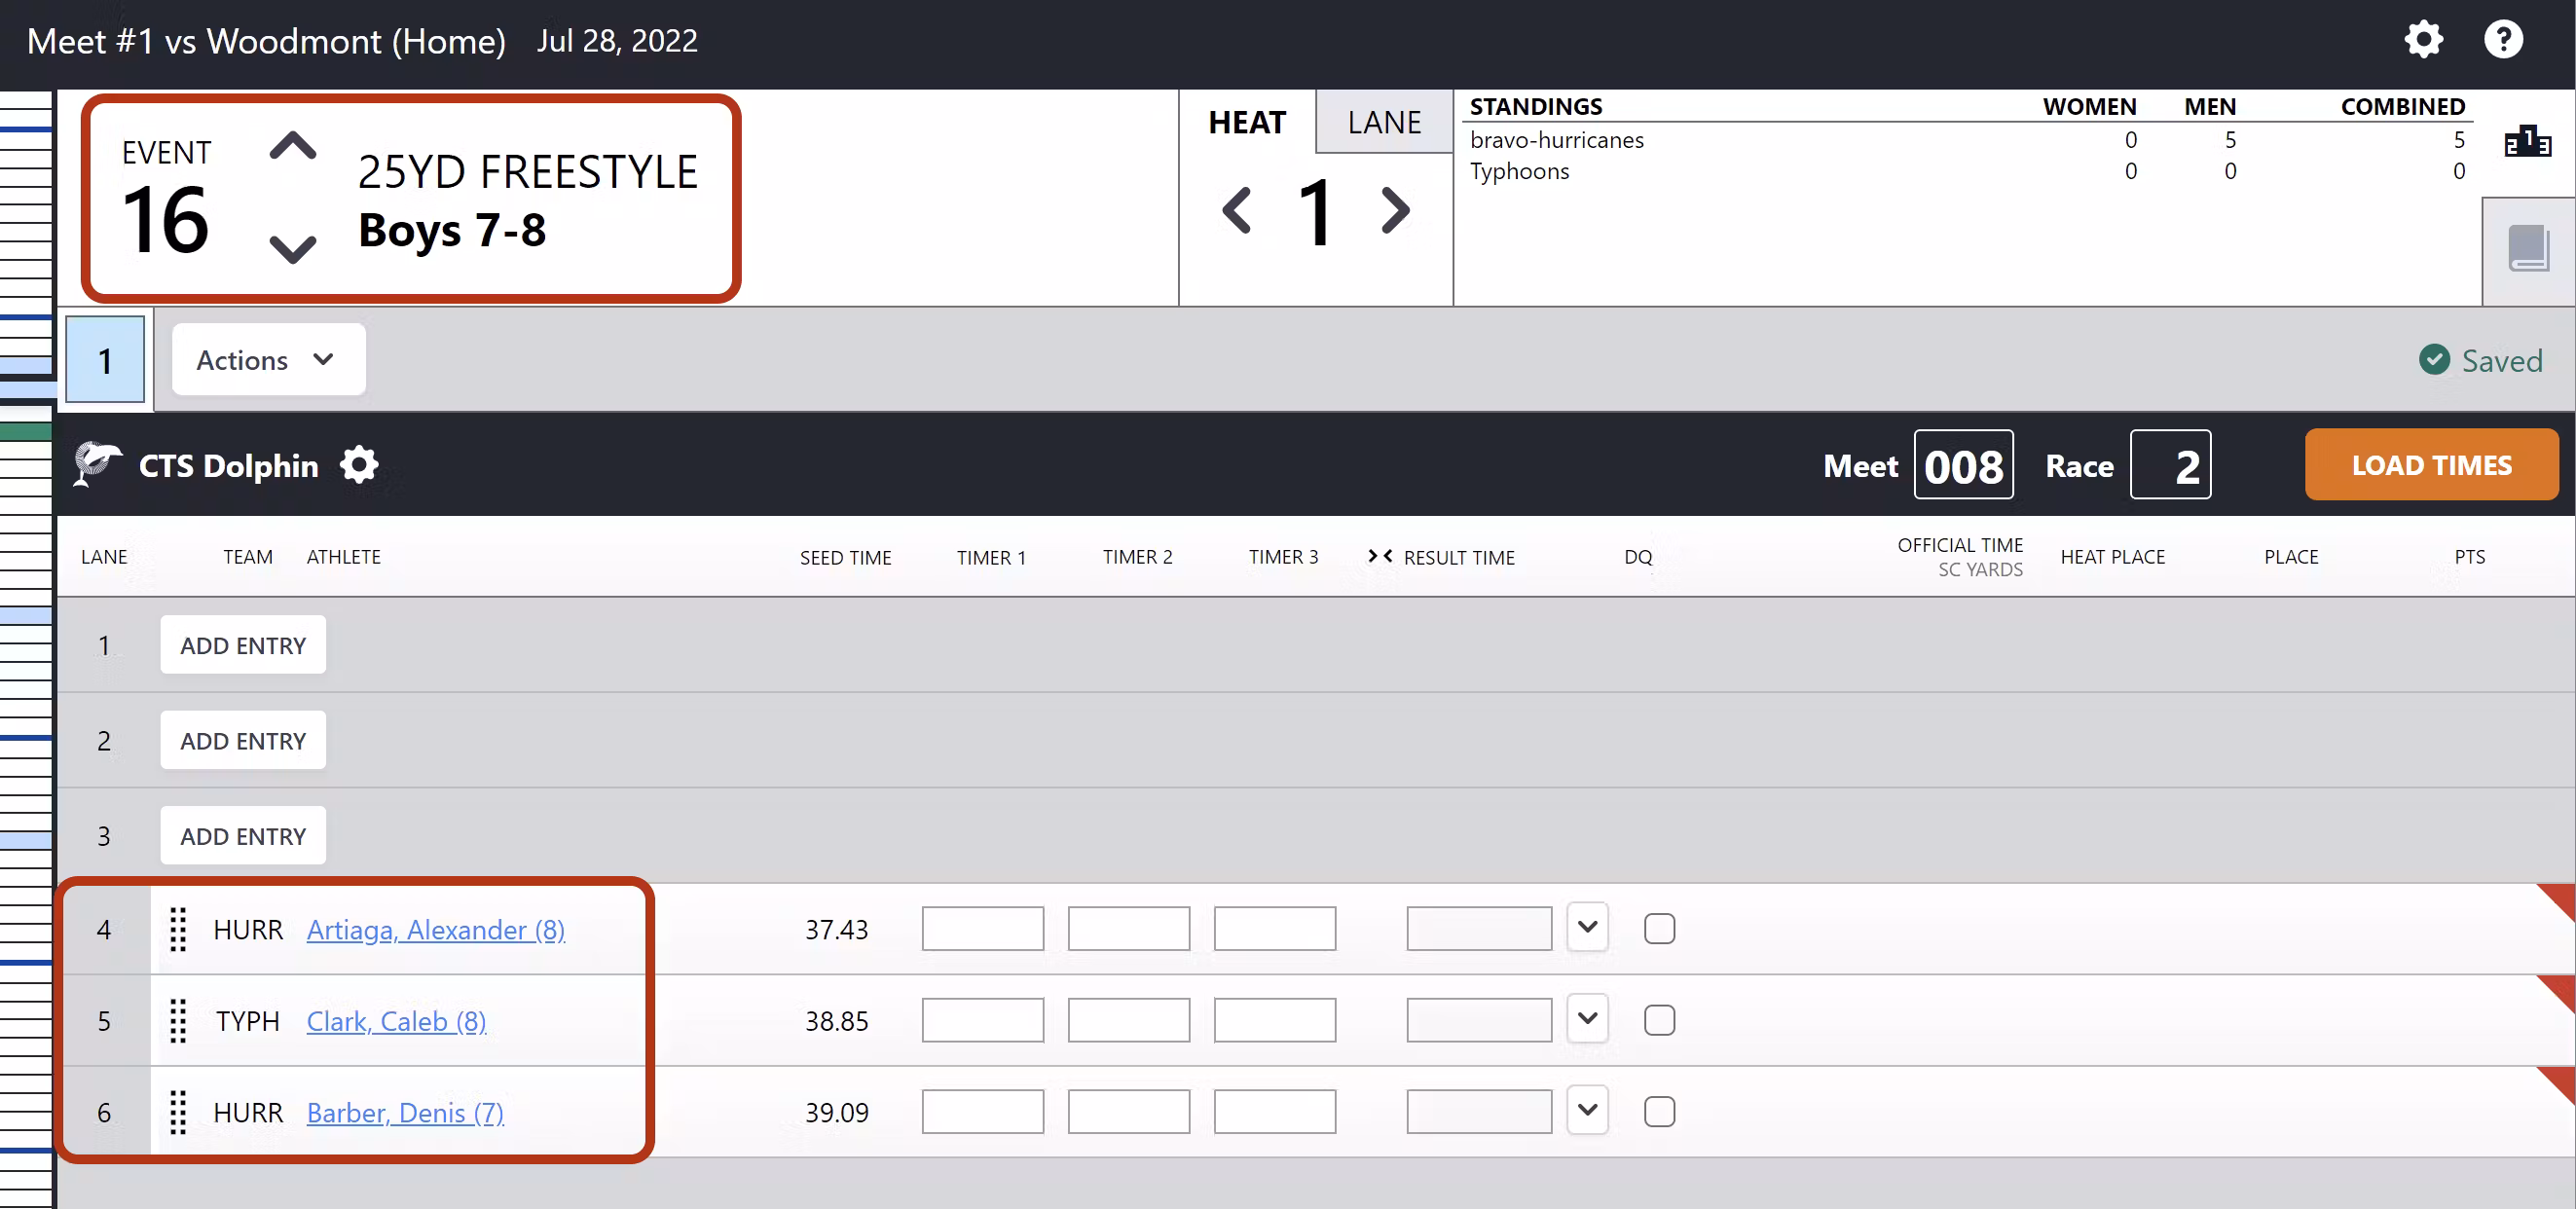Select the HEAT tab
This screenshot has width=2576, height=1209.
click(1247, 122)
